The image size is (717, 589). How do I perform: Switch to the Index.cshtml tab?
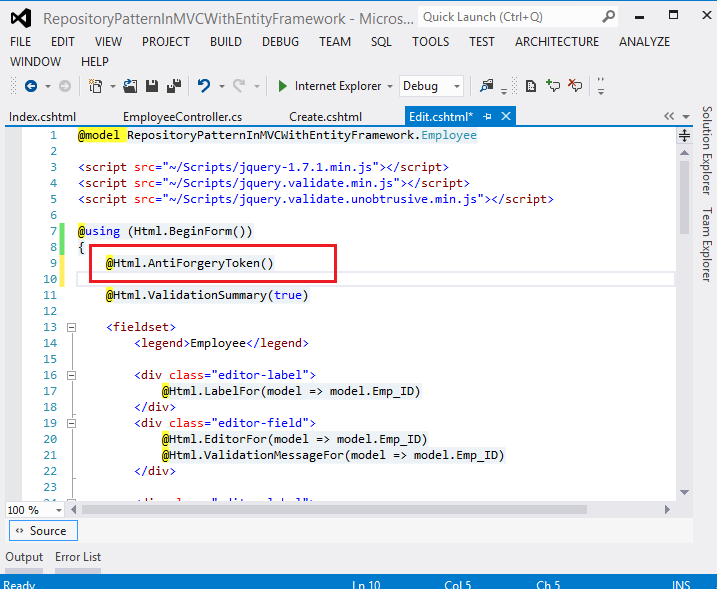43,117
